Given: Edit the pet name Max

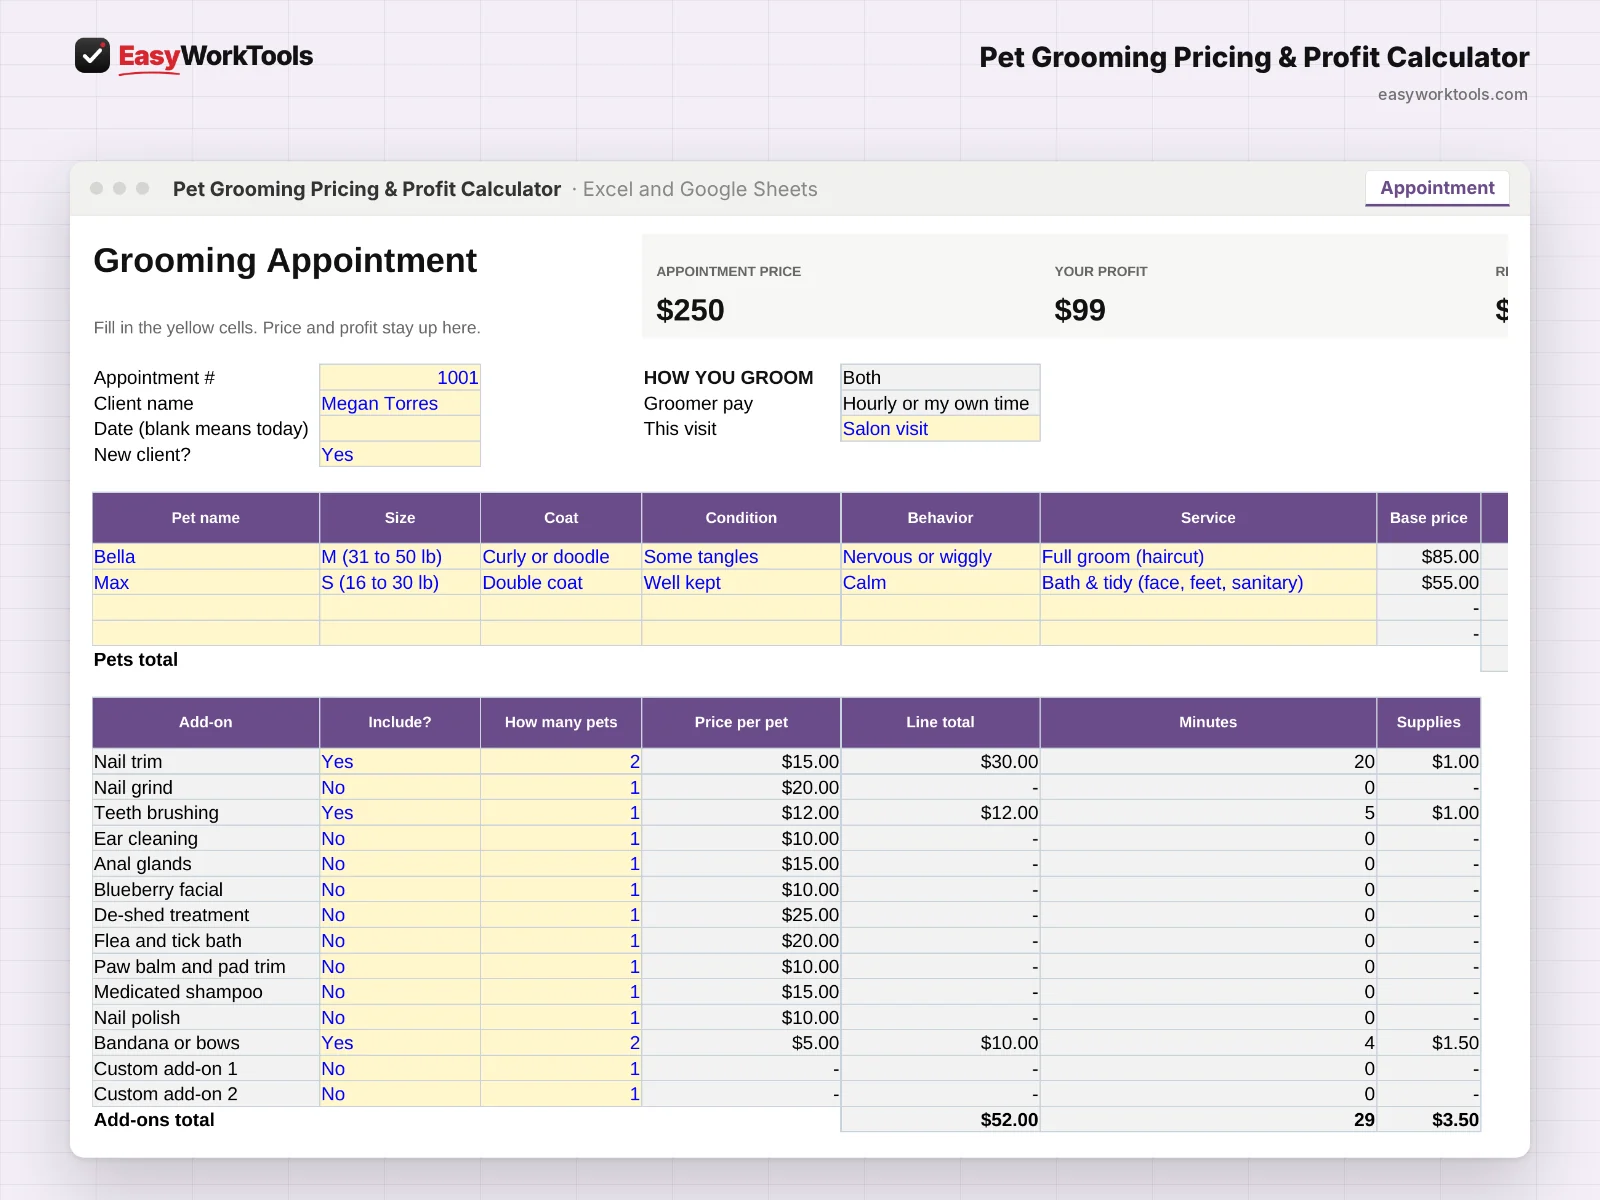Looking at the screenshot, I should click(206, 582).
